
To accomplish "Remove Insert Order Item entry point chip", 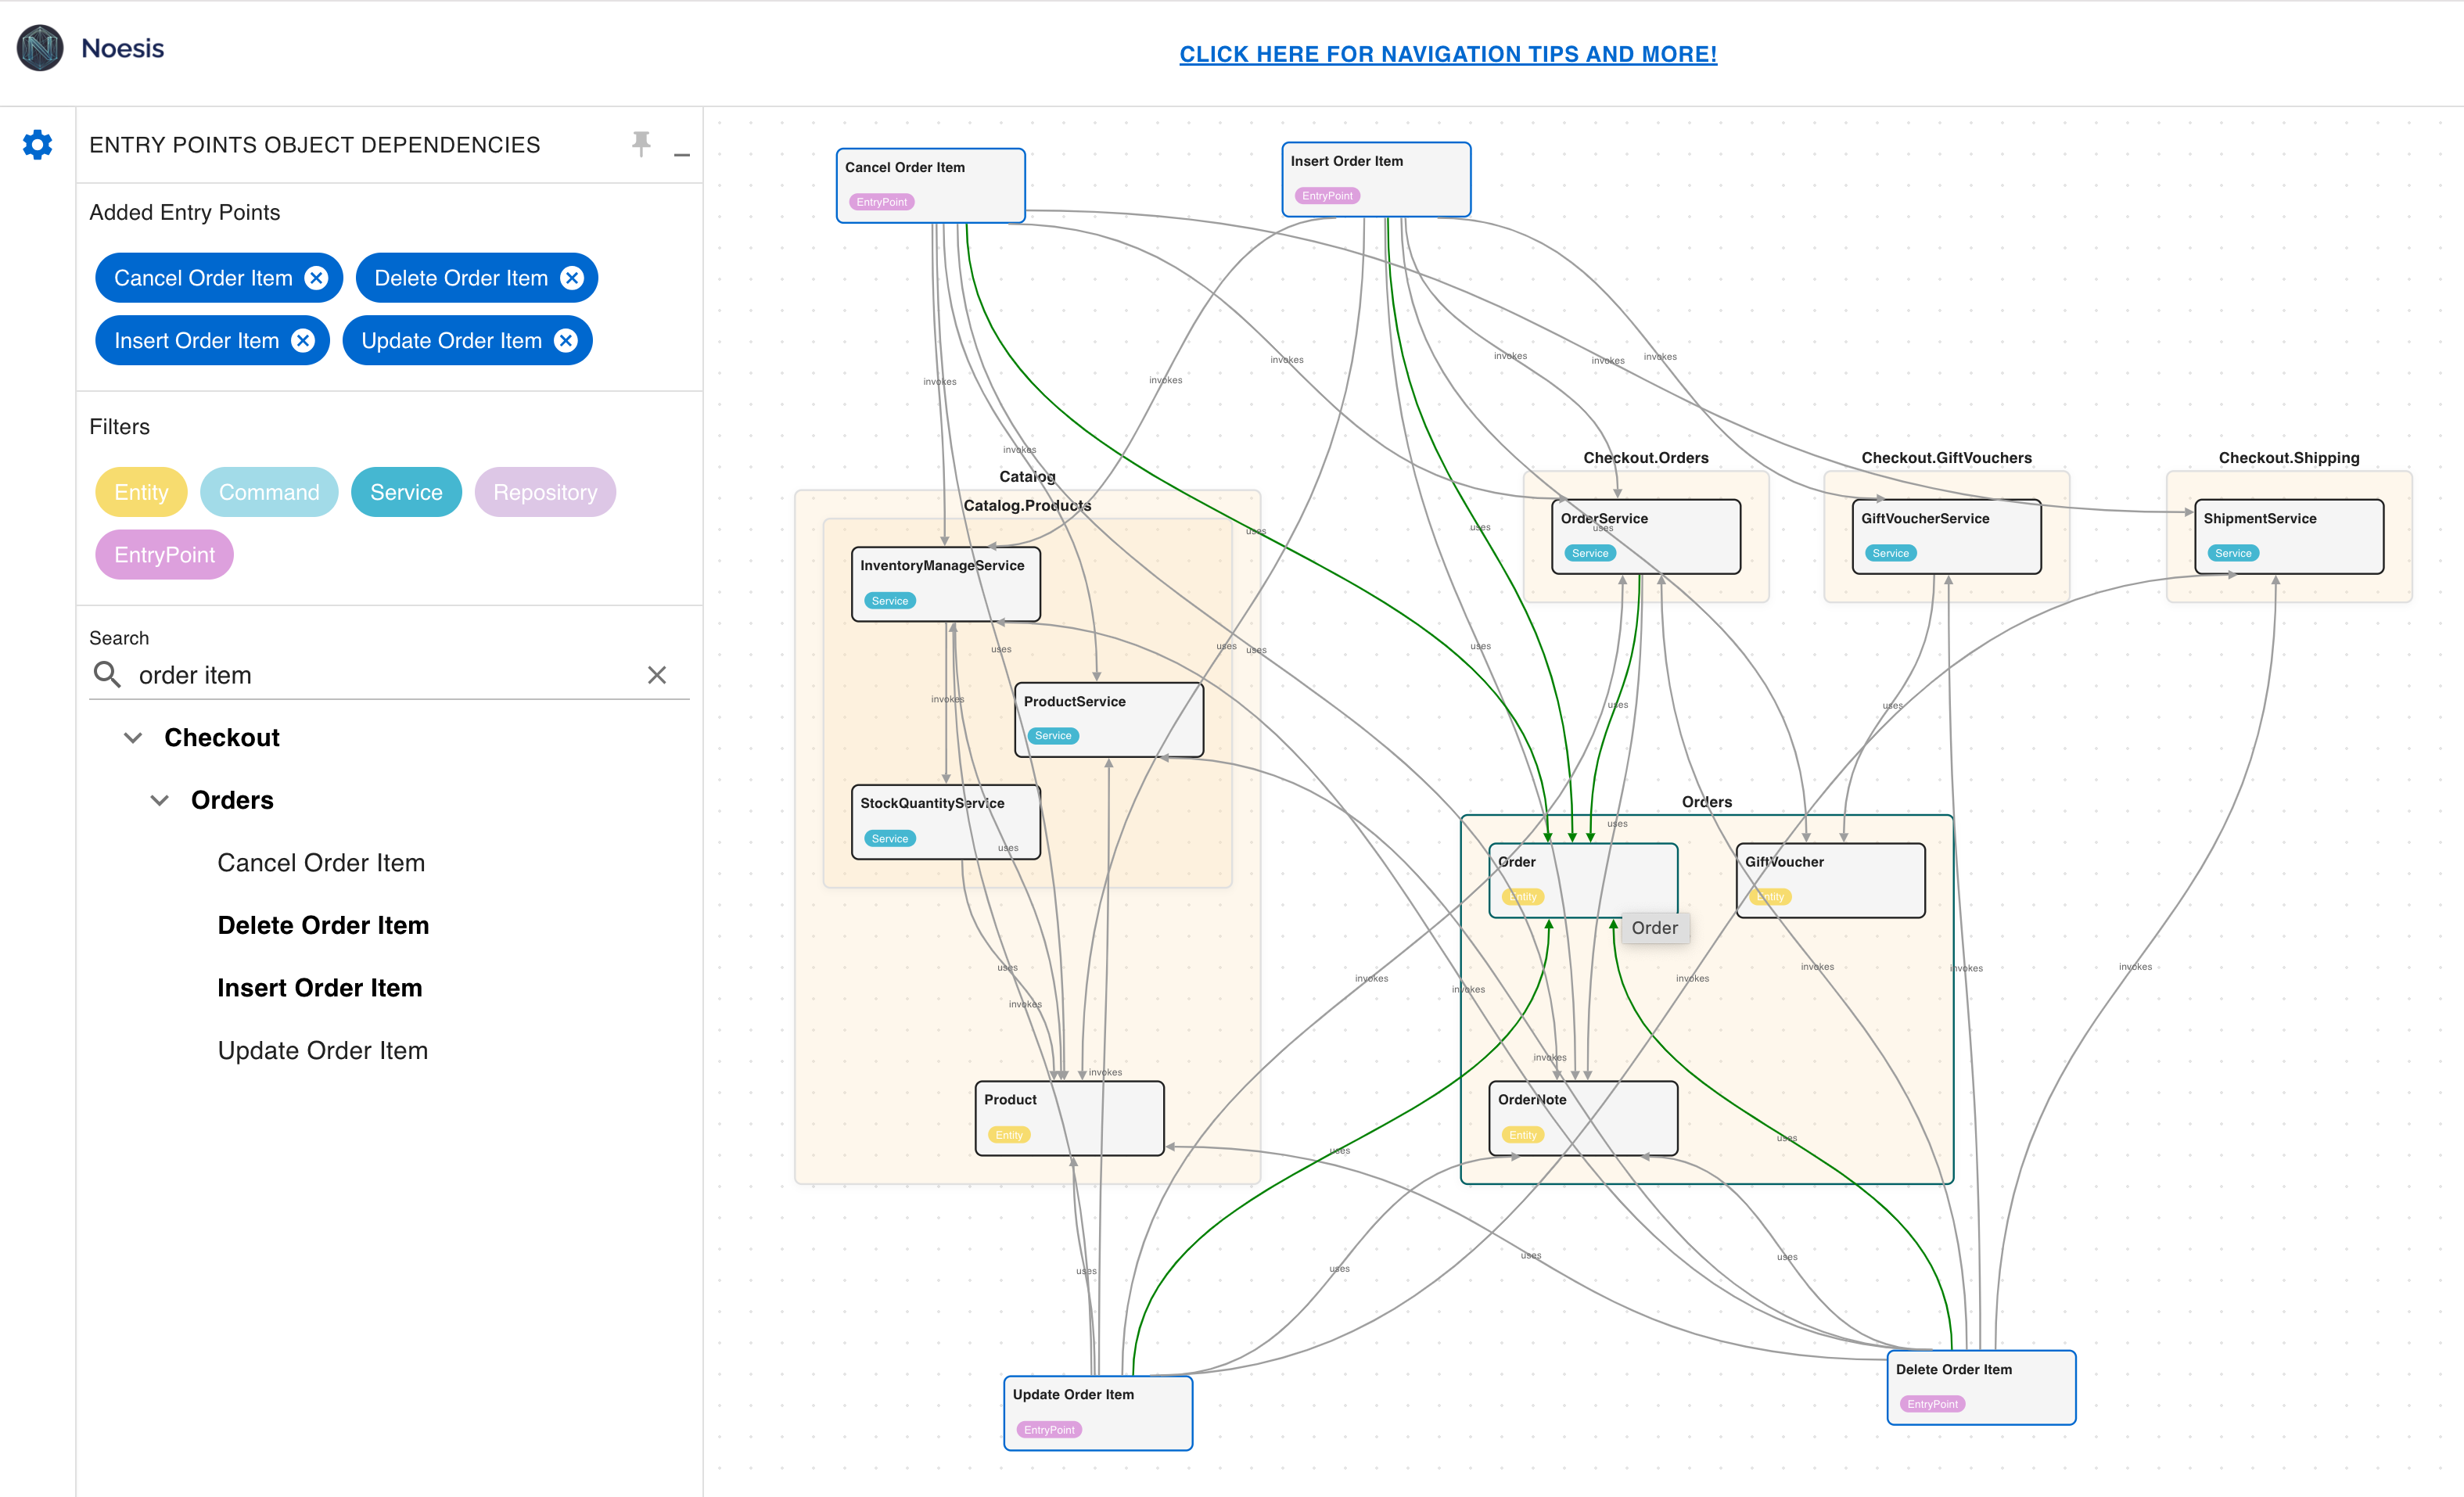I will click(303, 341).
